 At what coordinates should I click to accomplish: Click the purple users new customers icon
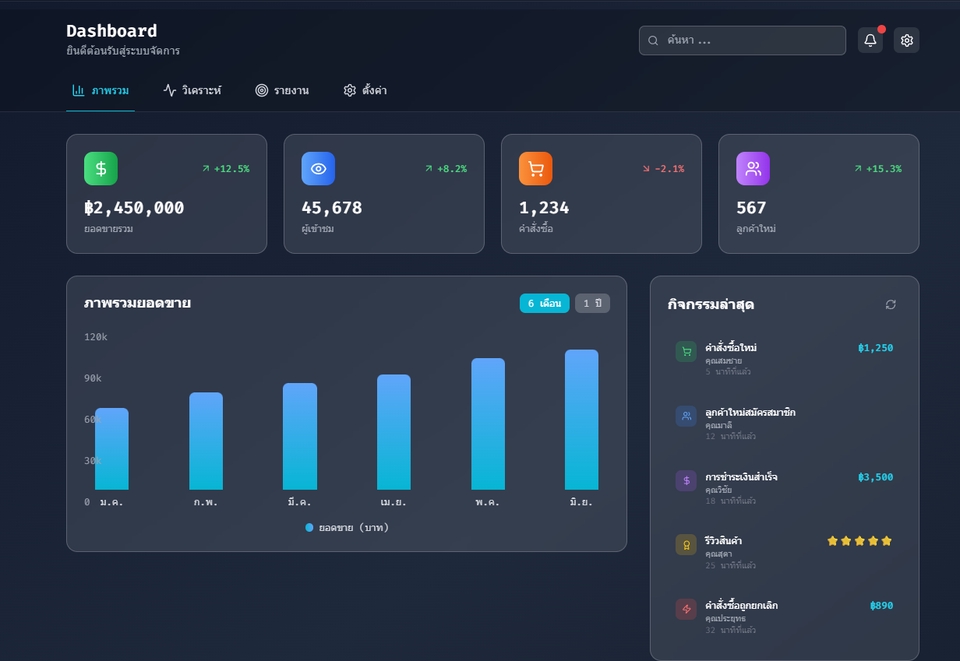pyautogui.click(x=753, y=169)
